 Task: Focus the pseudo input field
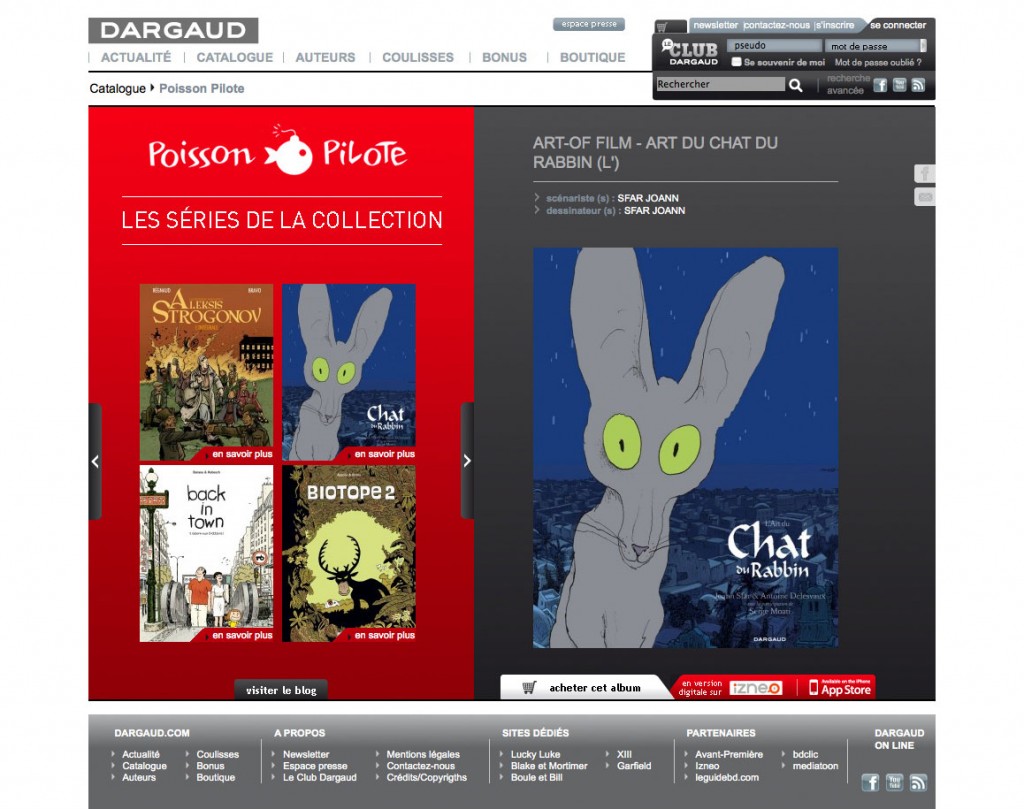775,46
